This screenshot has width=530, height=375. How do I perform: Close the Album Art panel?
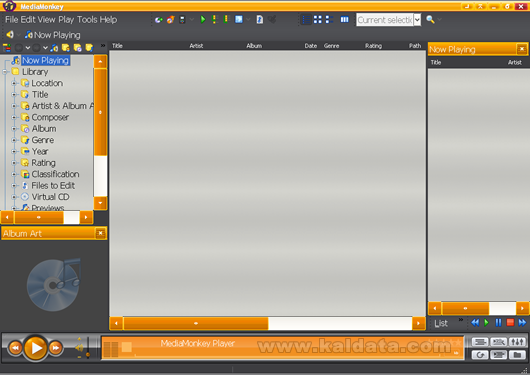tap(100, 233)
